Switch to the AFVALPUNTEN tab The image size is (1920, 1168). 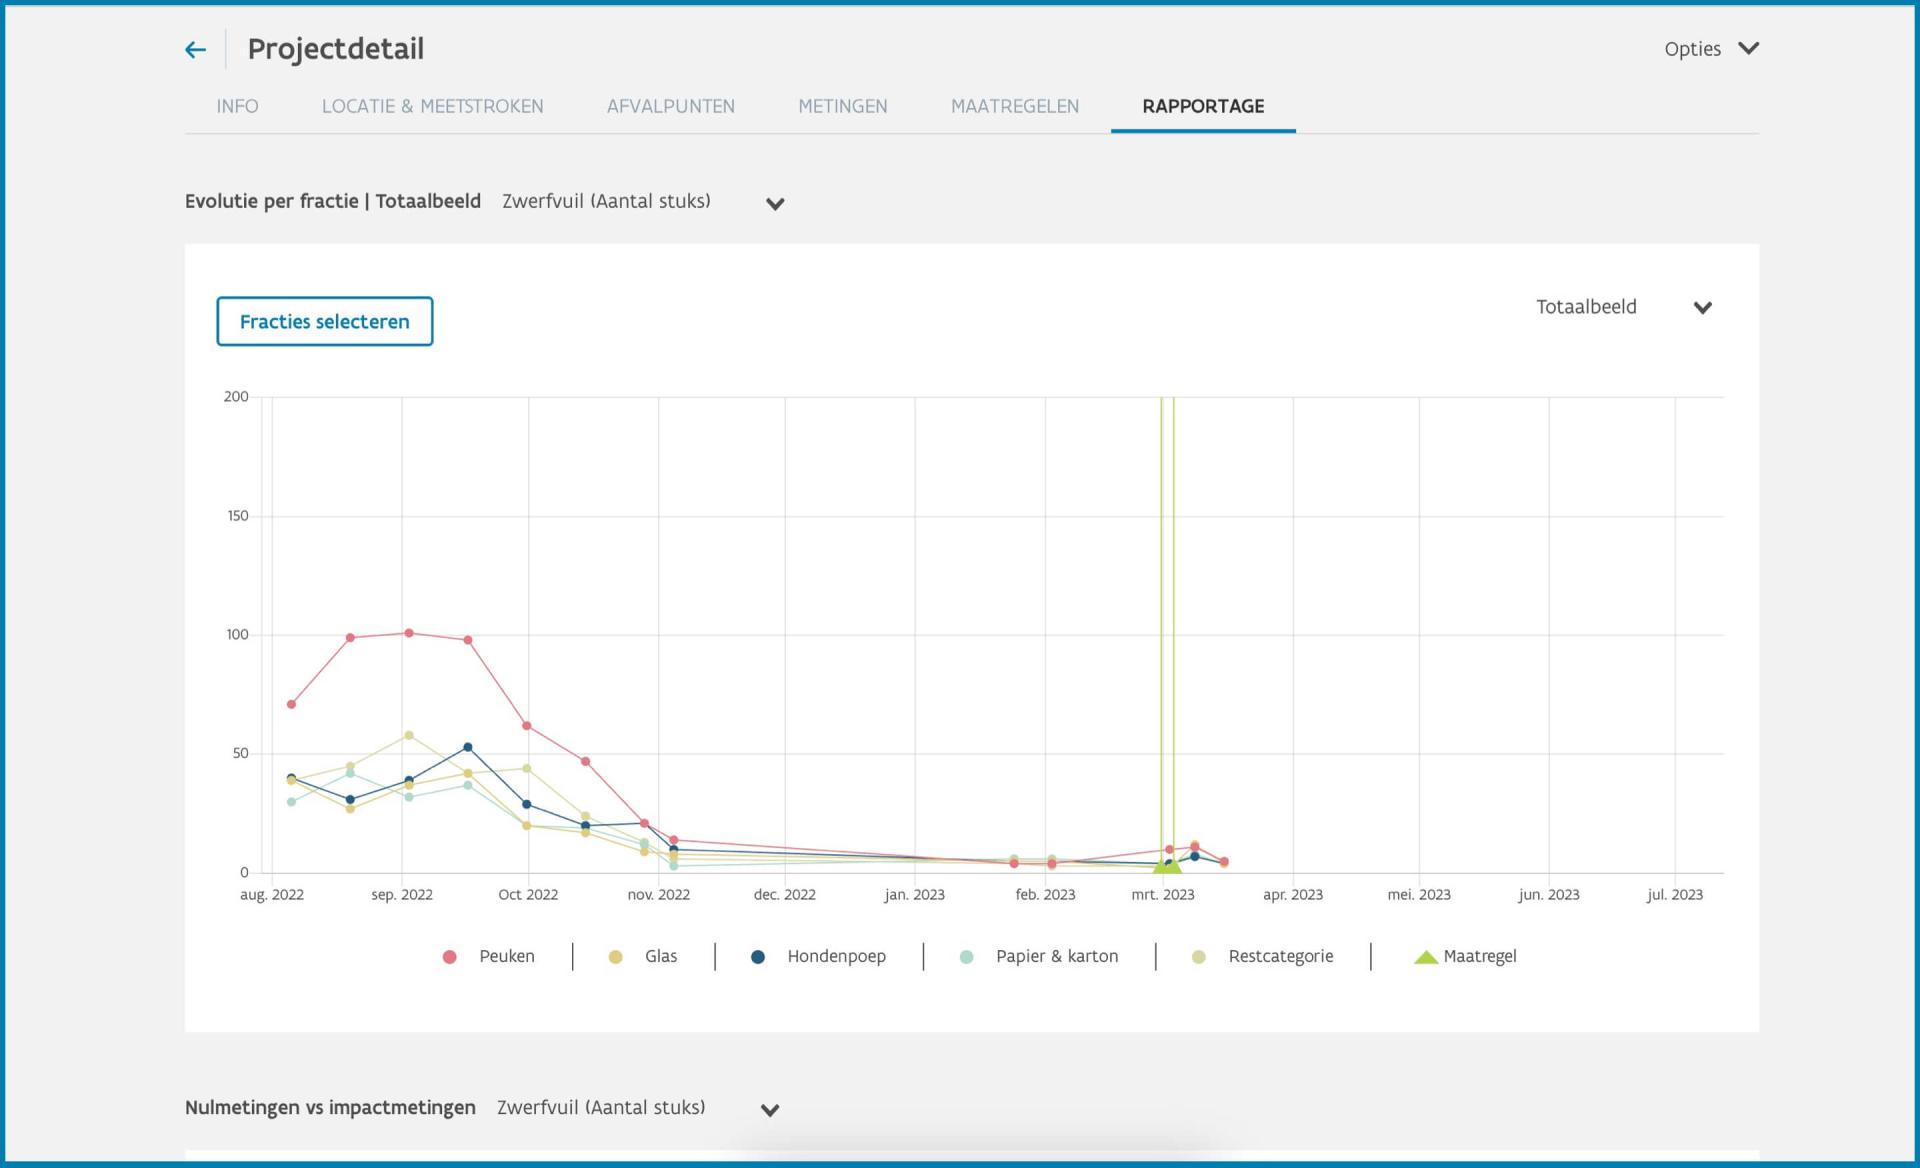pos(670,106)
